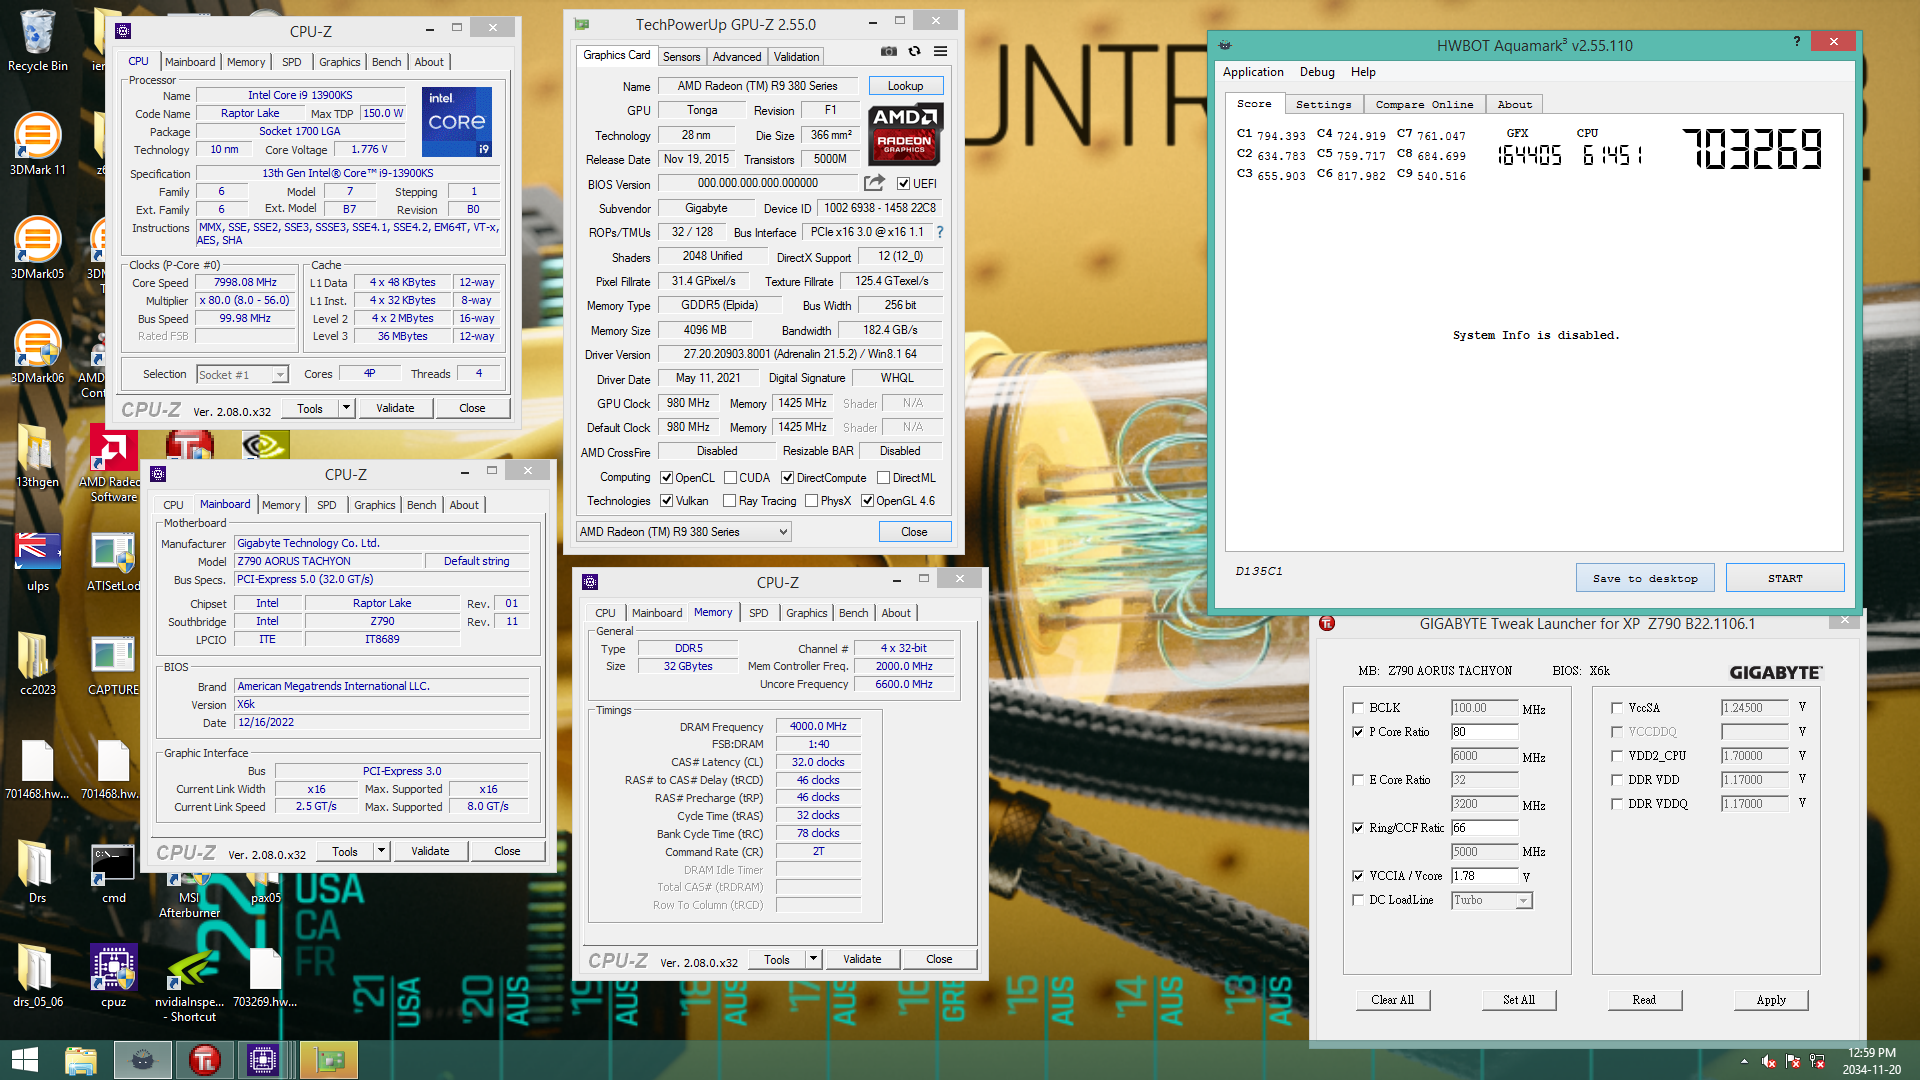Image resolution: width=1920 pixels, height=1080 pixels.
Task: Click the AMD Radeon Graphics logo in GPU-Z
Action: (905, 134)
